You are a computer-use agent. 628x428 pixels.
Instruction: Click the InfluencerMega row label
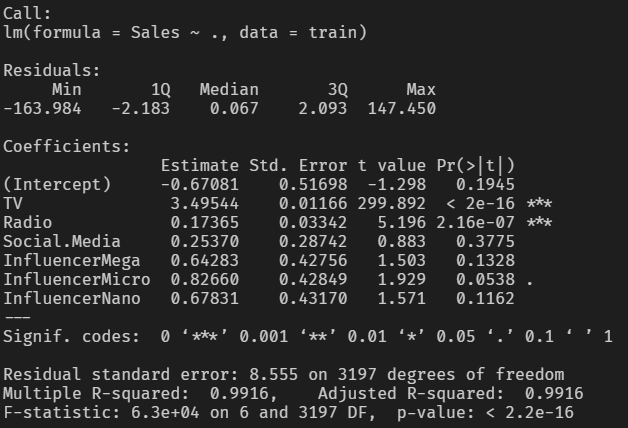click(72, 260)
